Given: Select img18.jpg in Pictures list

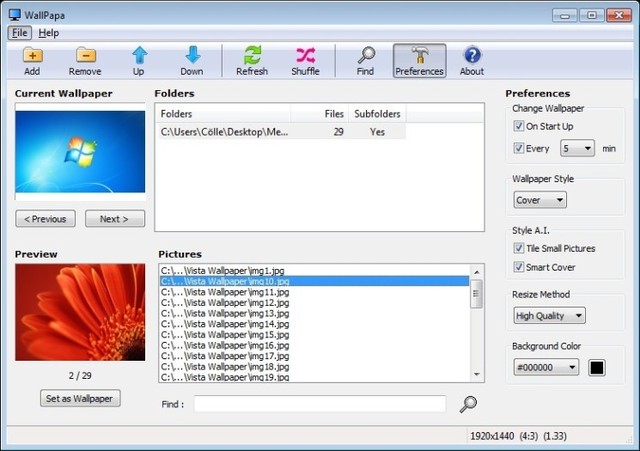Looking at the screenshot, I should [314, 366].
